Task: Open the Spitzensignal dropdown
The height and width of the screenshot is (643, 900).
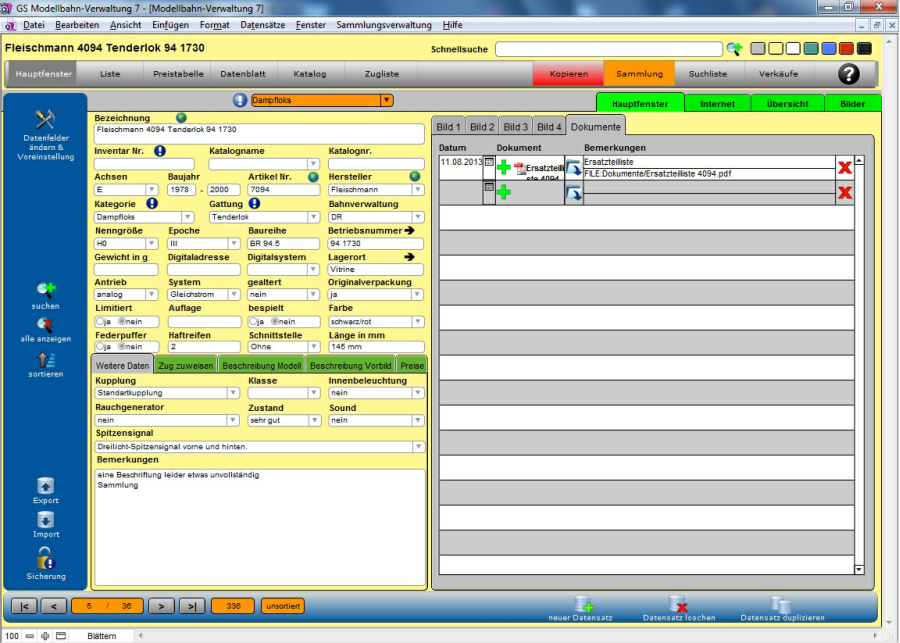Action: pyautogui.click(x=418, y=447)
